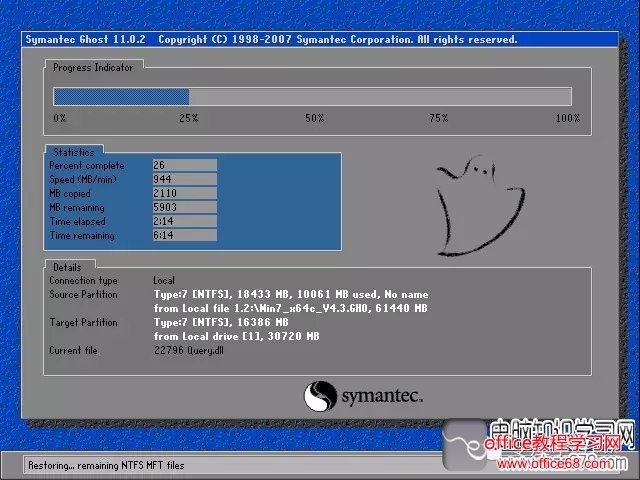This screenshot has width=640, height=480.
Task: Click the blue progress bar fill
Action: [121, 97]
